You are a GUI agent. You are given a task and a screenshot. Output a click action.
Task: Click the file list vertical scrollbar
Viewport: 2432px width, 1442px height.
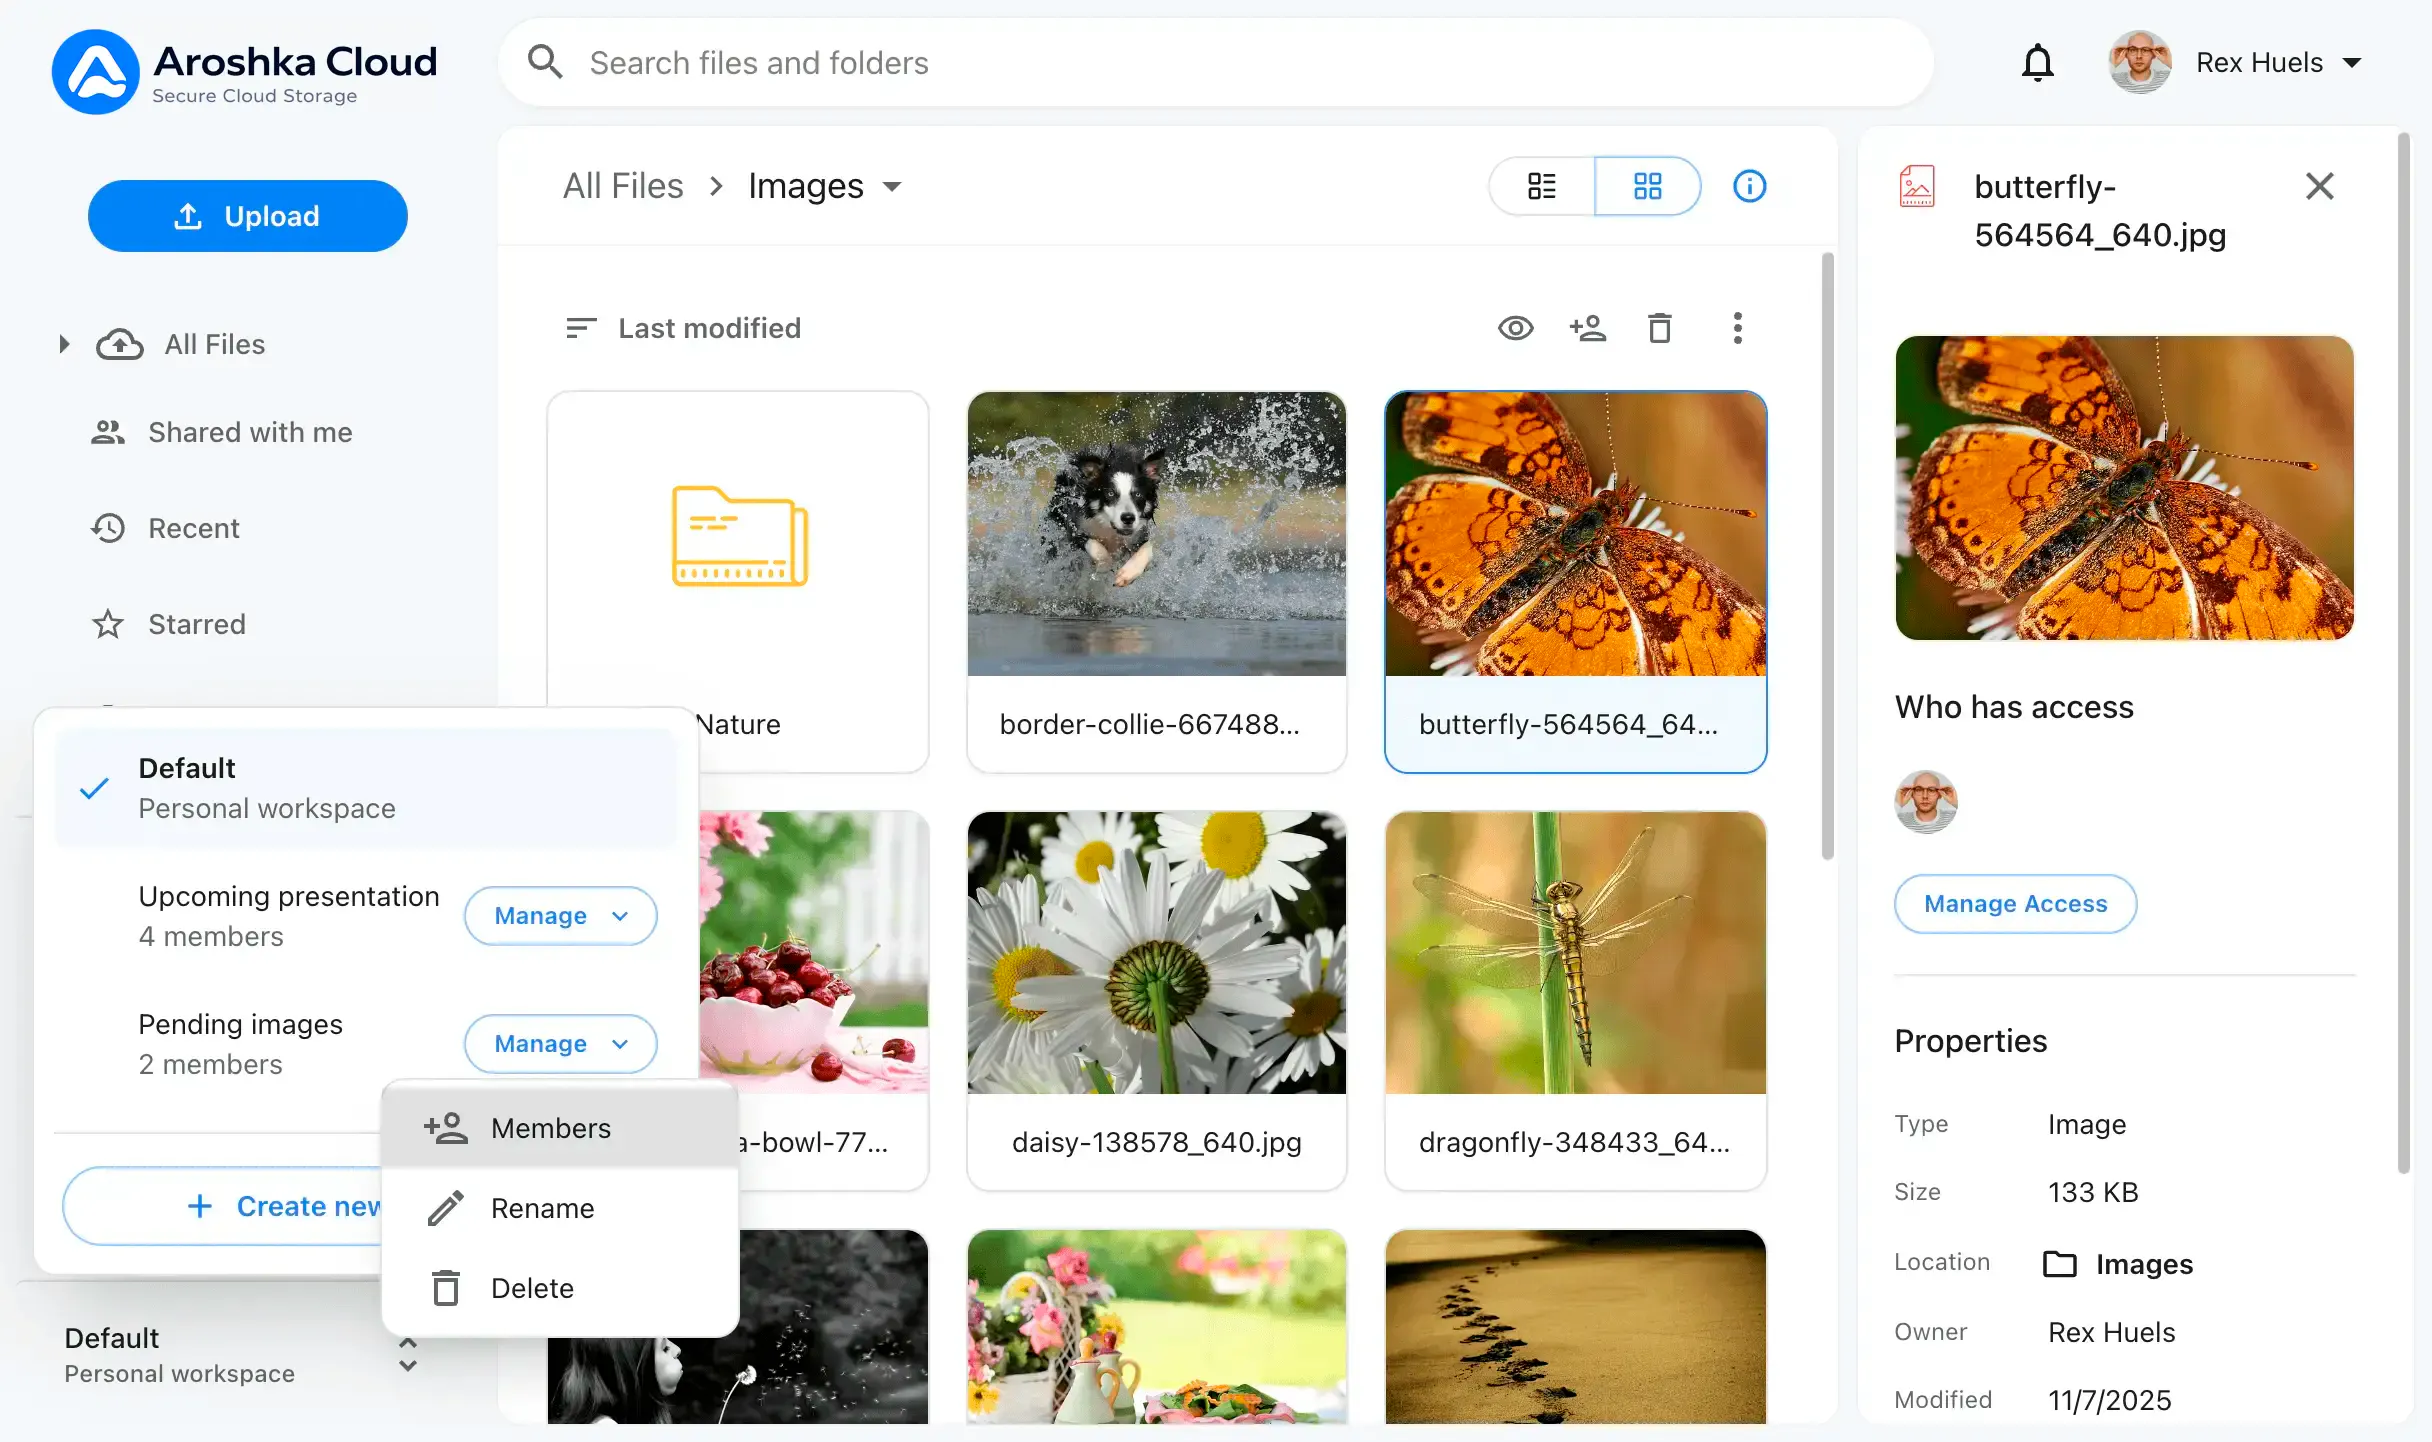pyautogui.click(x=1828, y=556)
